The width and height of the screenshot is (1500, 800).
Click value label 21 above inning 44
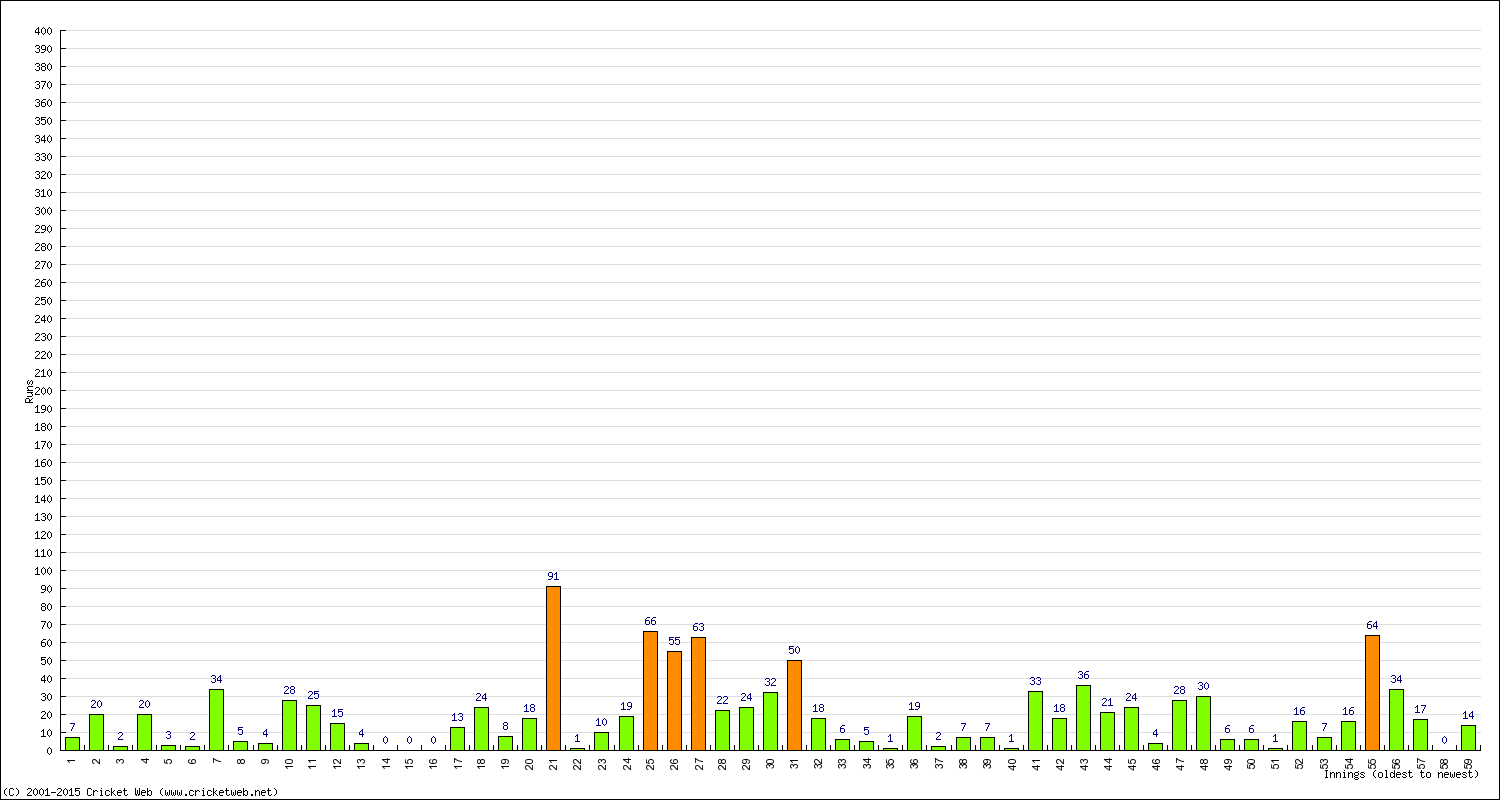(x=1107, y=702)
